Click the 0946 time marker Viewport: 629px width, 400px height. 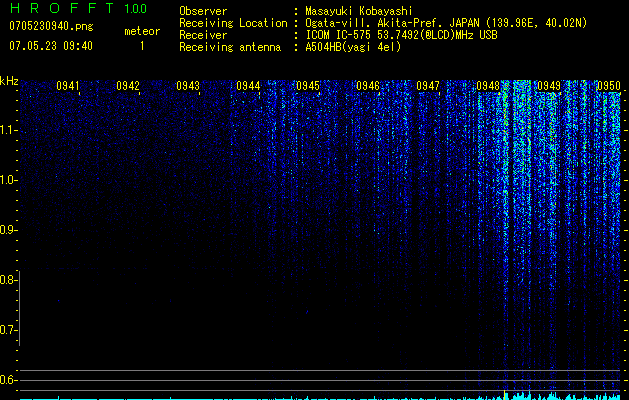(x=368, y=86)
